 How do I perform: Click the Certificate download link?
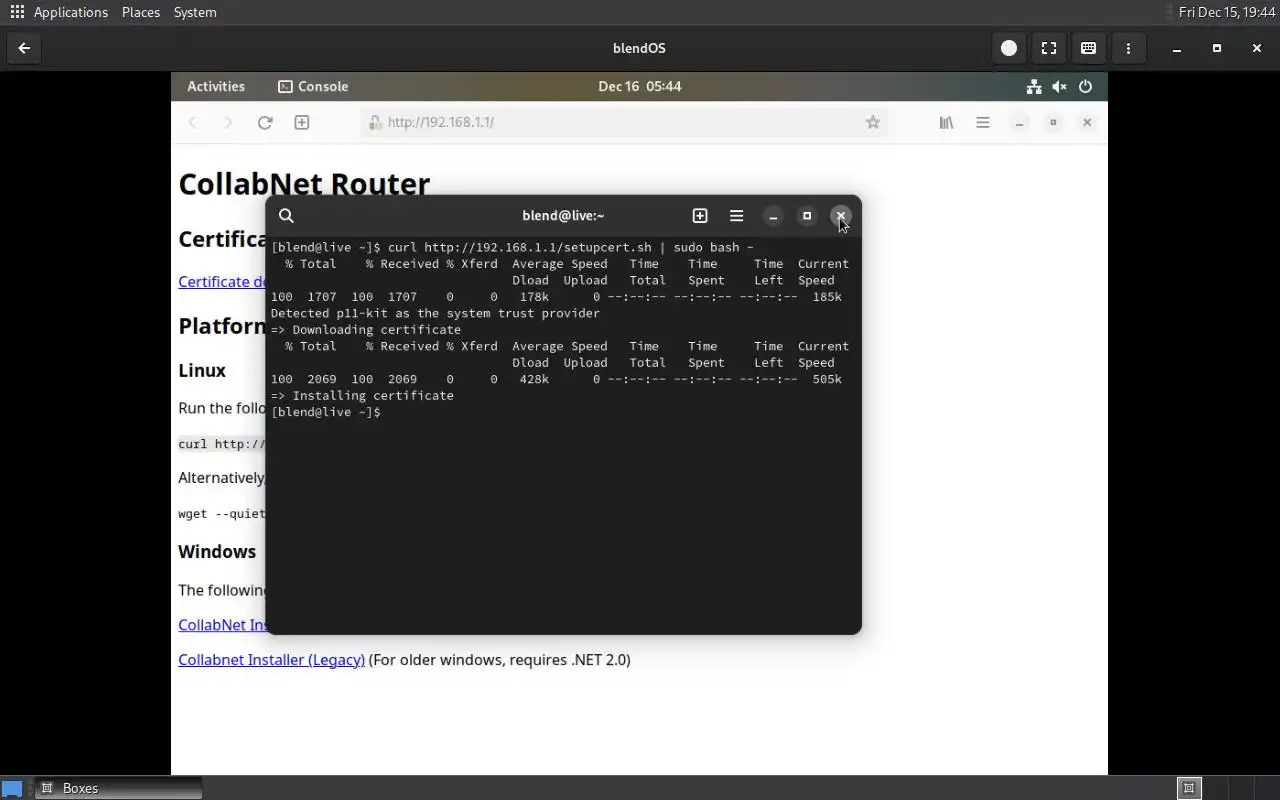[221, 282]
